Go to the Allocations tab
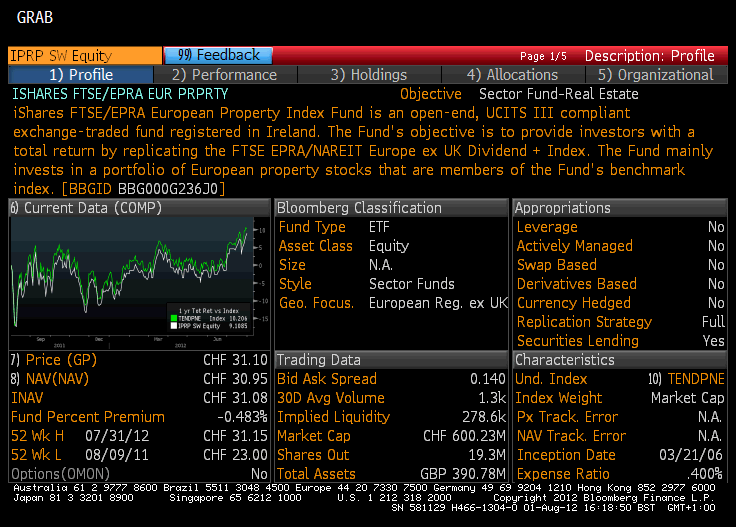This screenshot has width=736, height=527. (x=513, y=75)
